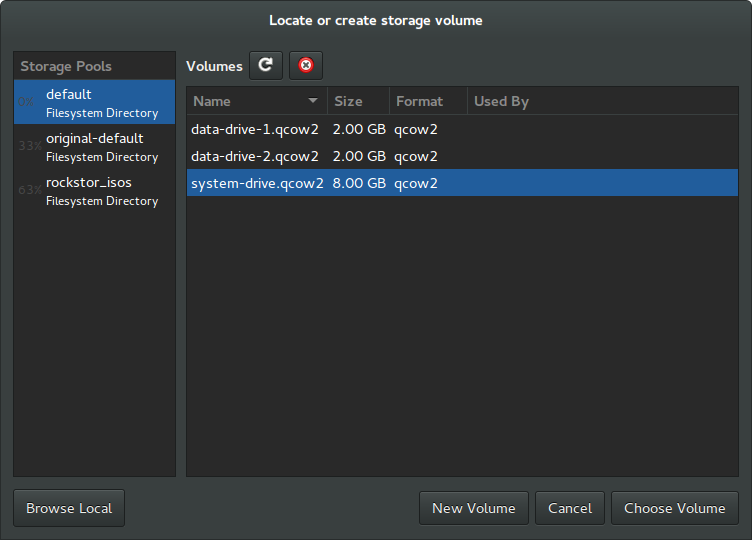The width and height of the screenshot is (752, 540).
Task: Click the 8.00 GB size cell
Action: point(359,183)
